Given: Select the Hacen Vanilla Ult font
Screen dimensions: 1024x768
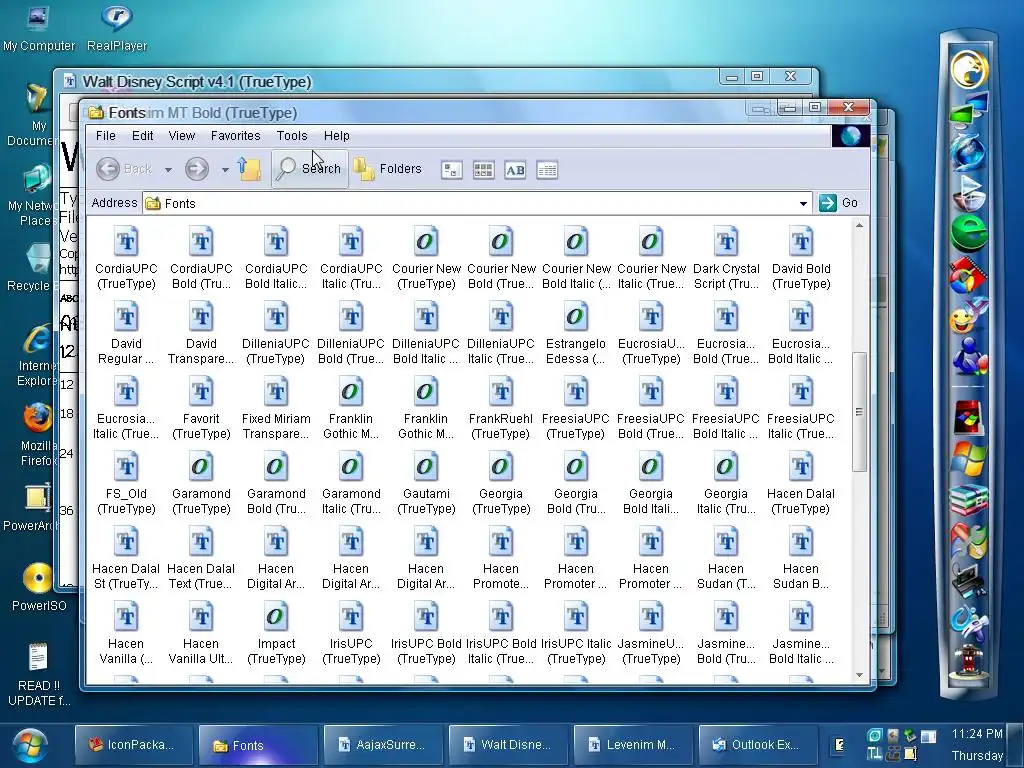Looking at the screenshot, I should (x=201, y=633).
